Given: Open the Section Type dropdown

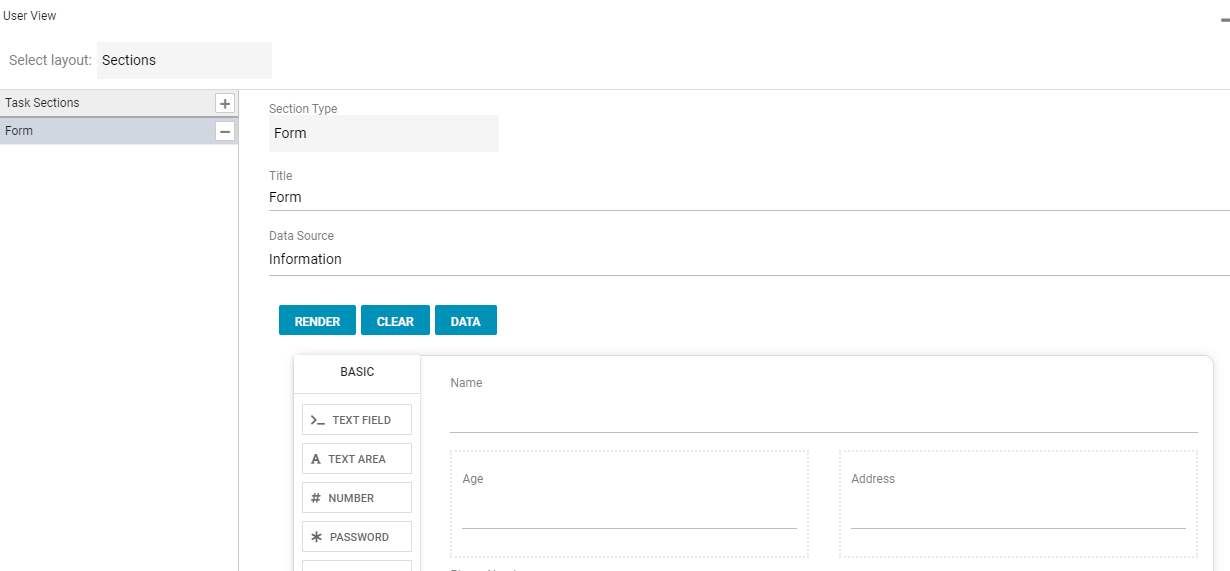Looking at the screenshot, I should (x=384, y=133).
